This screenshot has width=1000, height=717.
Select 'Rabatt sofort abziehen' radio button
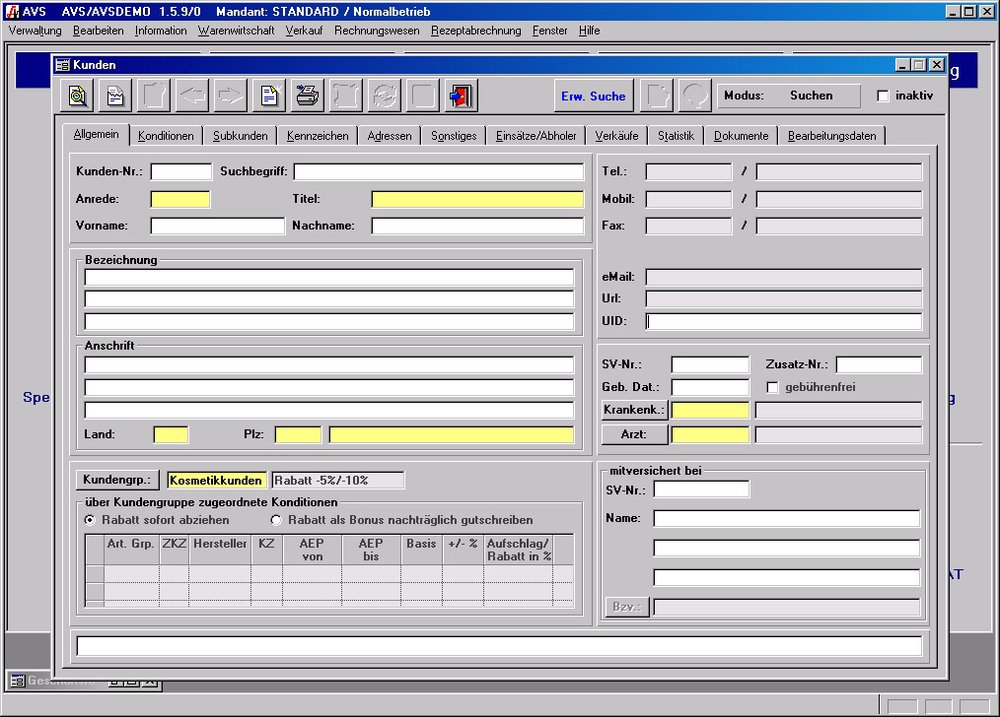[x=90, y=520]
